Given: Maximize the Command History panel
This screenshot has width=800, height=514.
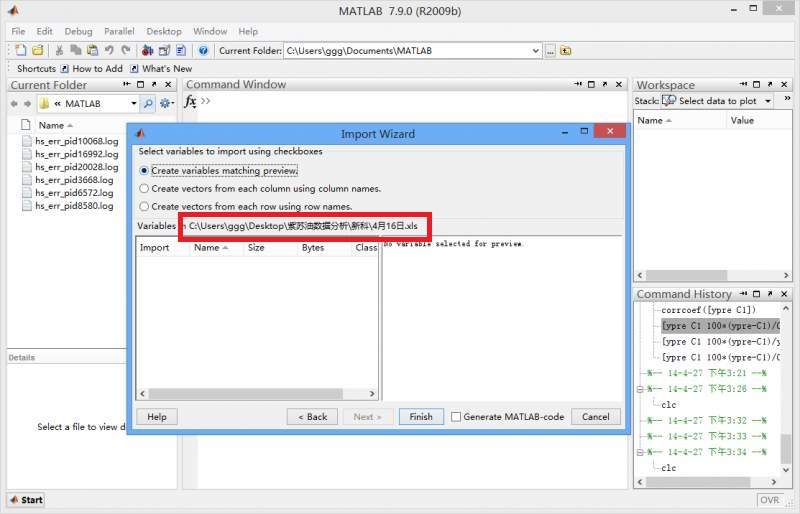Looking at the screenshot, I should point(757,294).
